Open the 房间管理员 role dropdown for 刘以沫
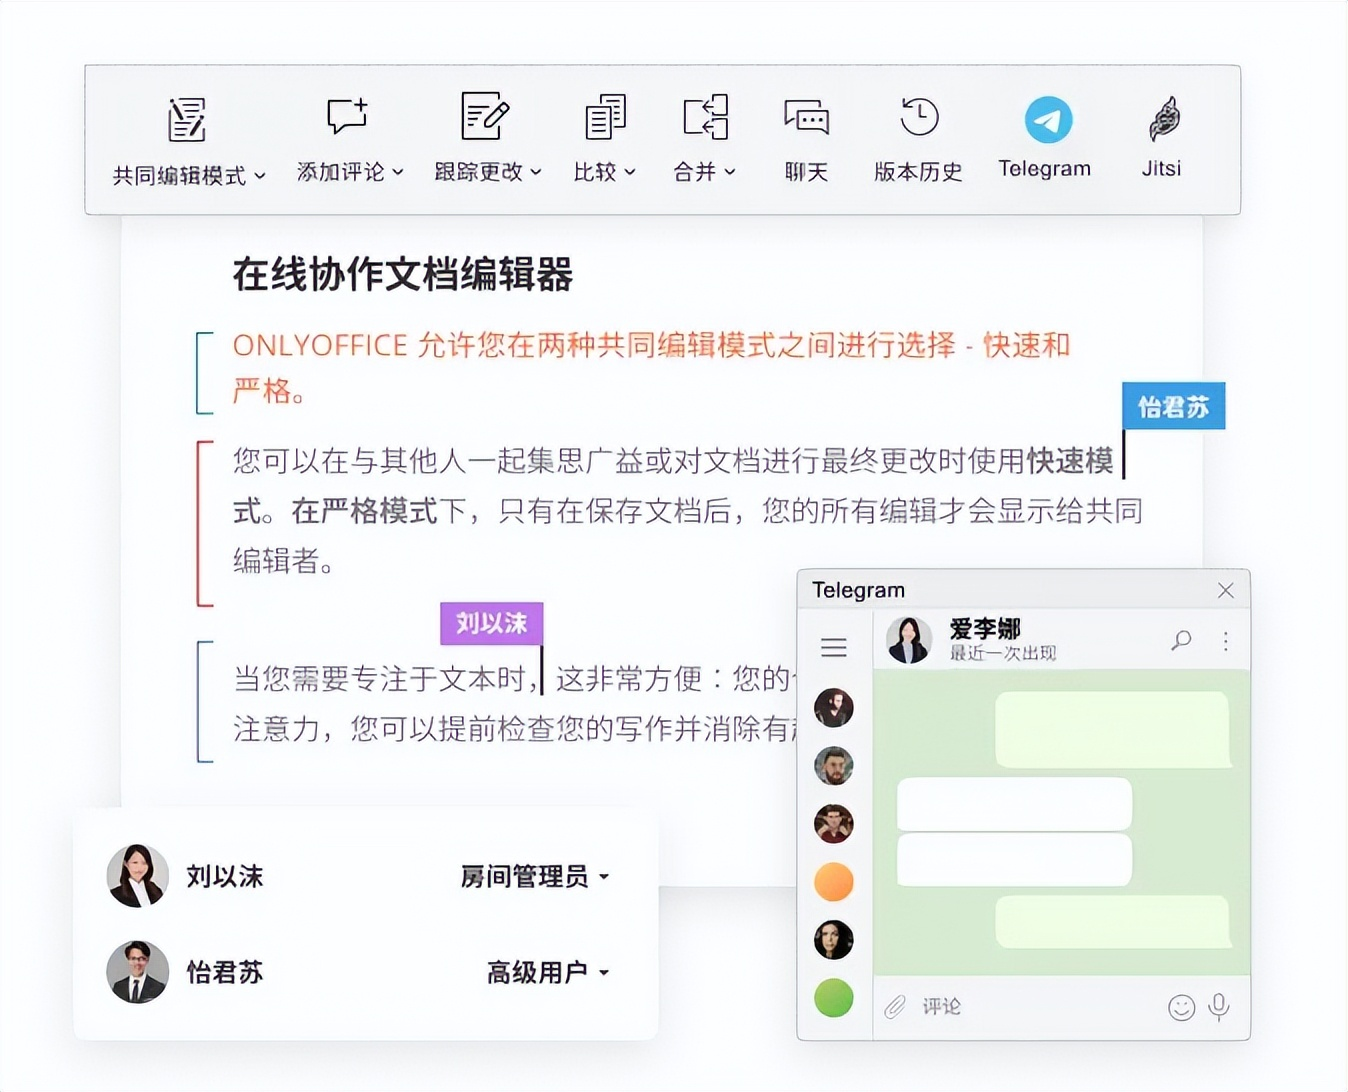The height and width of the screenshot is (1092, 1348). (x=535, y=877)
